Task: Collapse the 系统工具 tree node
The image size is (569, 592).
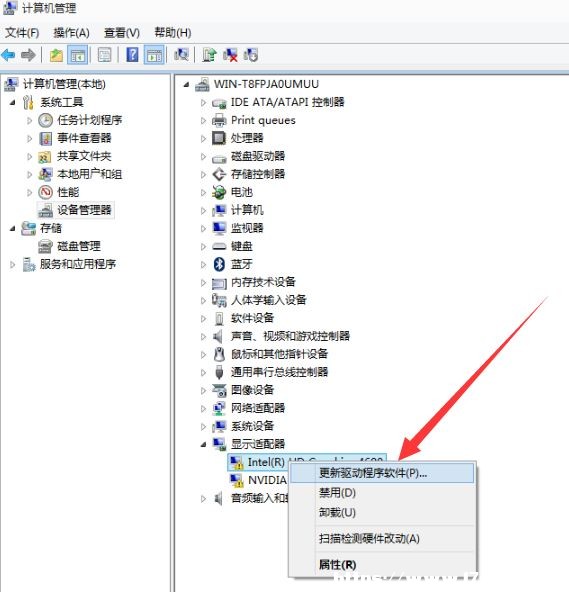Action: click(x=12, y=102)
